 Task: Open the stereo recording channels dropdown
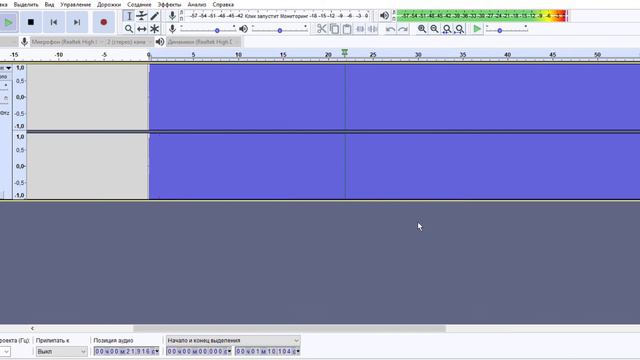point(129,42)
